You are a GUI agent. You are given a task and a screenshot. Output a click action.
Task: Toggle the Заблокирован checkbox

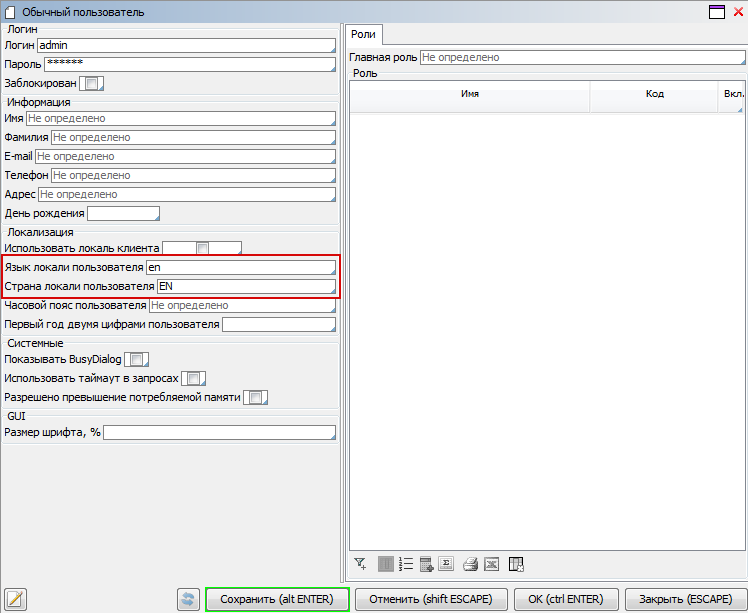tap(91, 84)
